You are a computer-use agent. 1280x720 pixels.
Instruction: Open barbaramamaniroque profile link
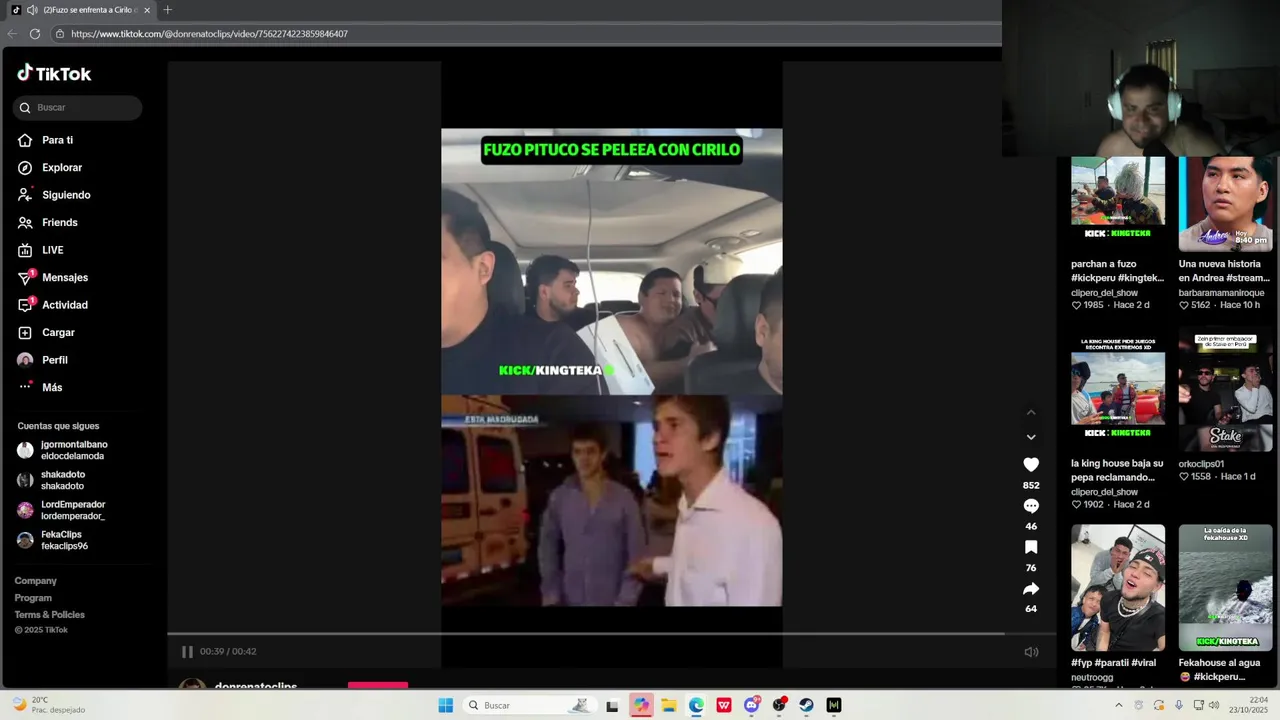[1221, 293]
